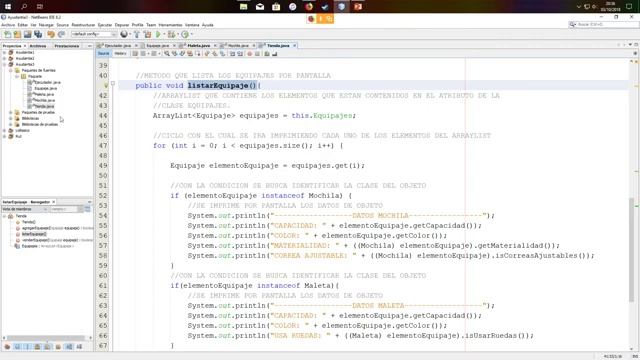Image resolution: width=640 pixels, height=360 pixels.
Task: Toggle Show Static Members filter in Navigator
Action: (x=27, y=347)
